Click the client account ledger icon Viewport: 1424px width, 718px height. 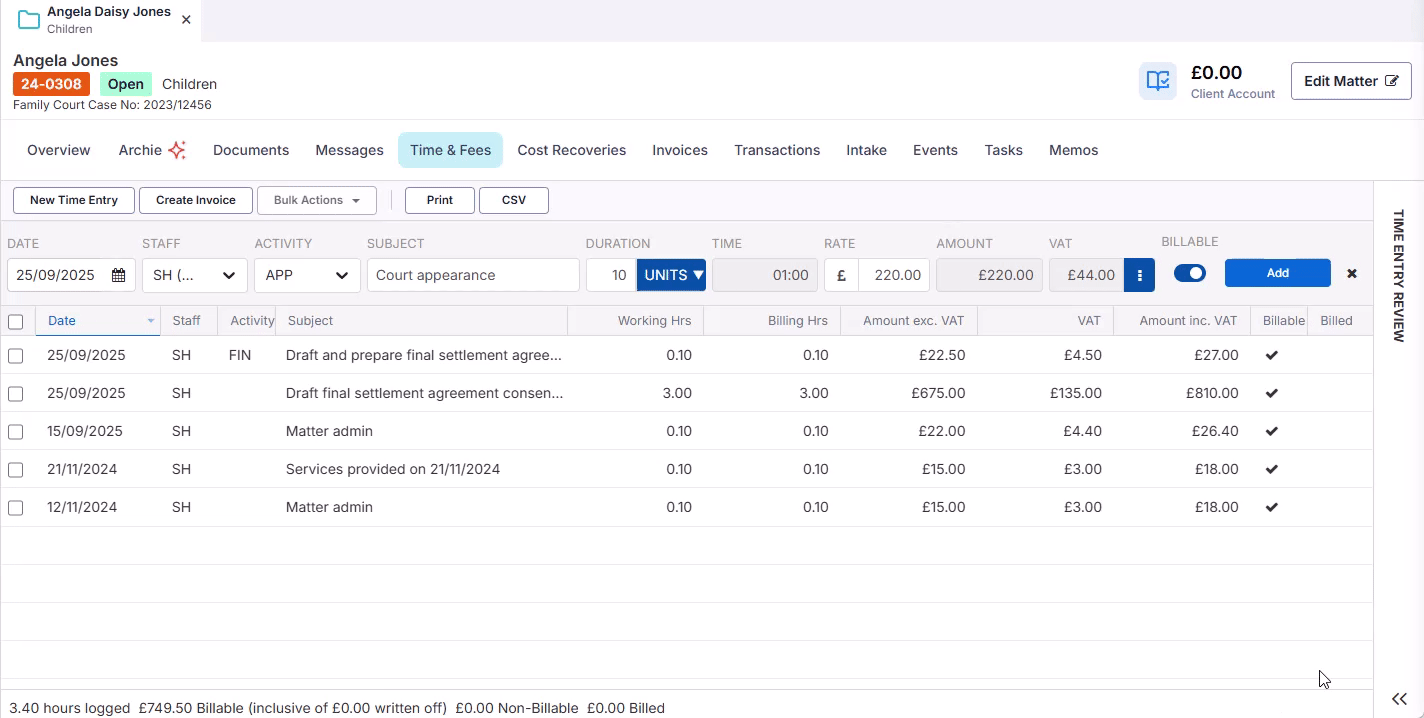1158,81
